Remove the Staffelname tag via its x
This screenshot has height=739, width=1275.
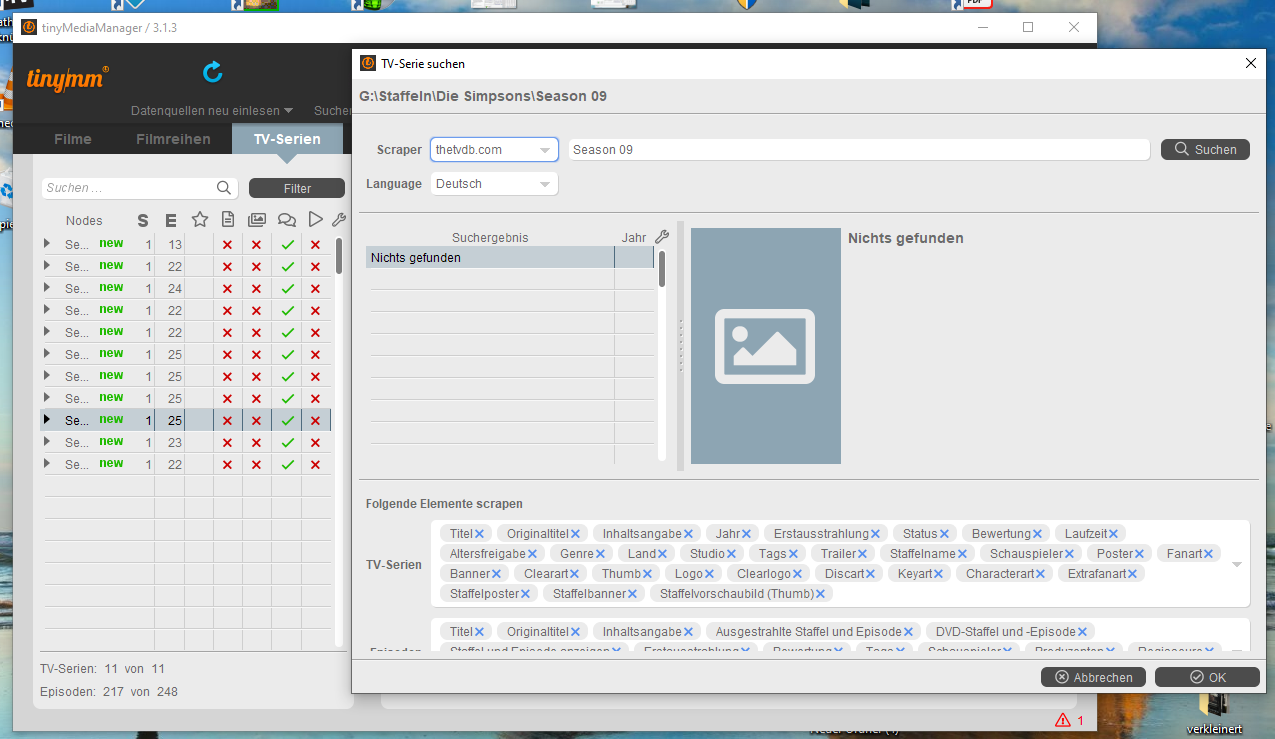click(x=962, y=554)
